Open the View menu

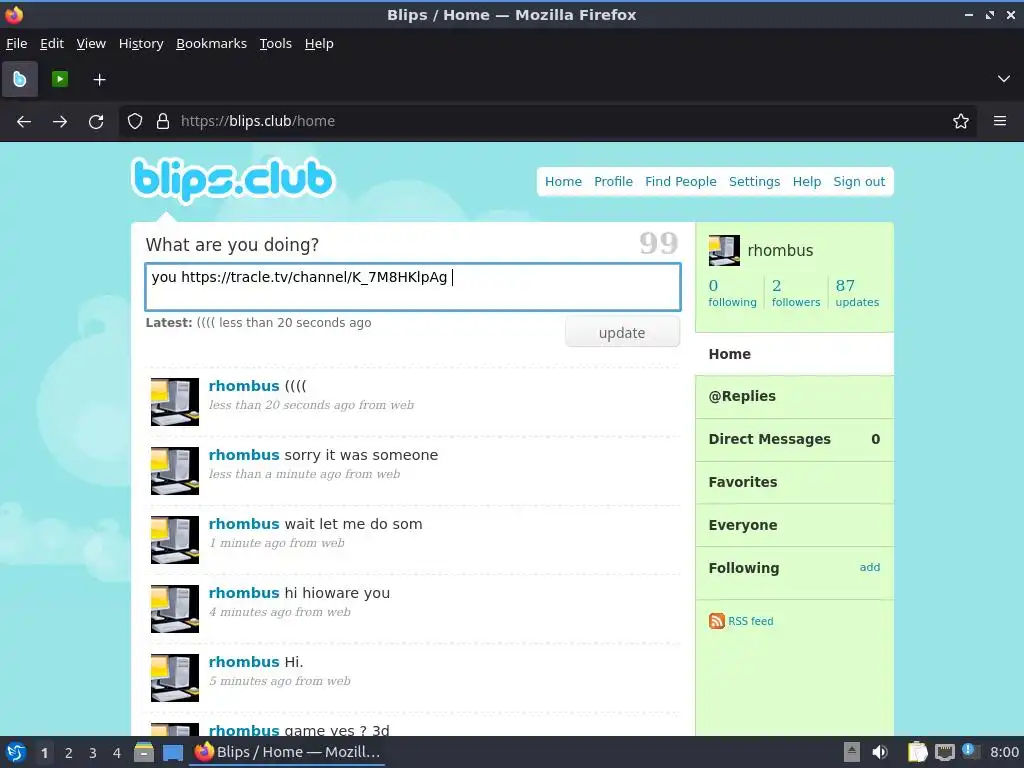[x=91, y=44]
